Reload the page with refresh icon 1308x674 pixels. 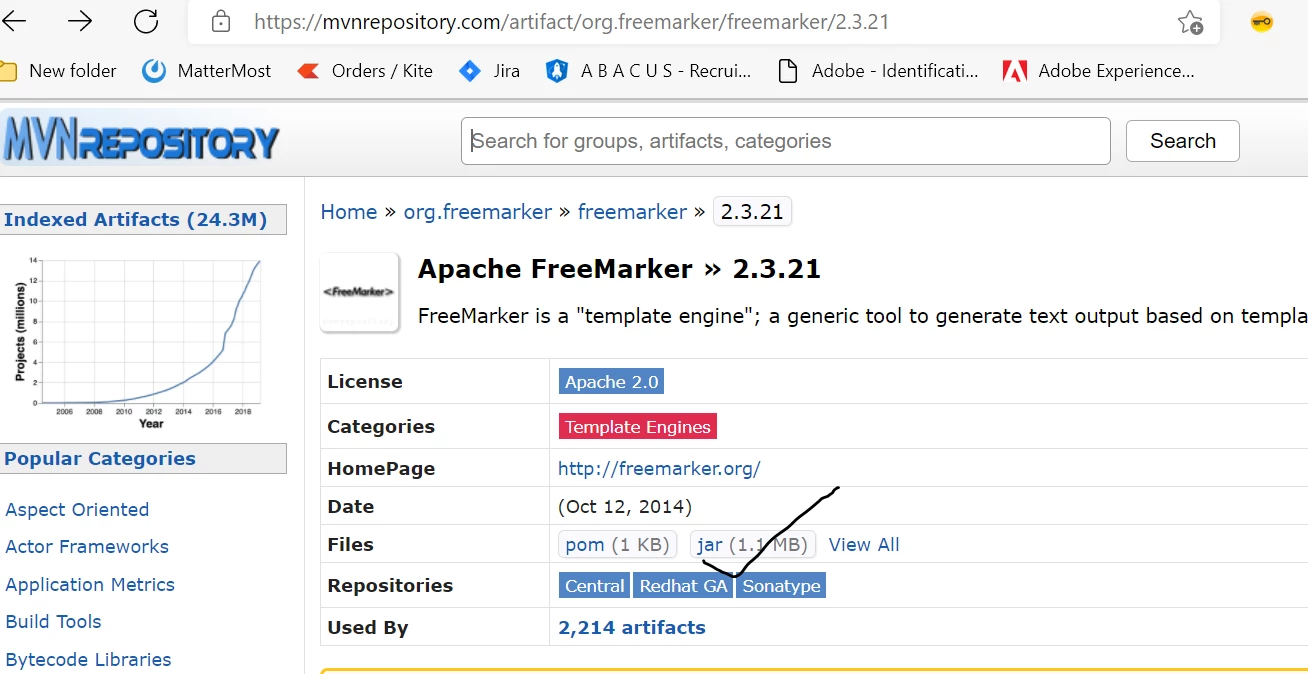tap(146, 21)
